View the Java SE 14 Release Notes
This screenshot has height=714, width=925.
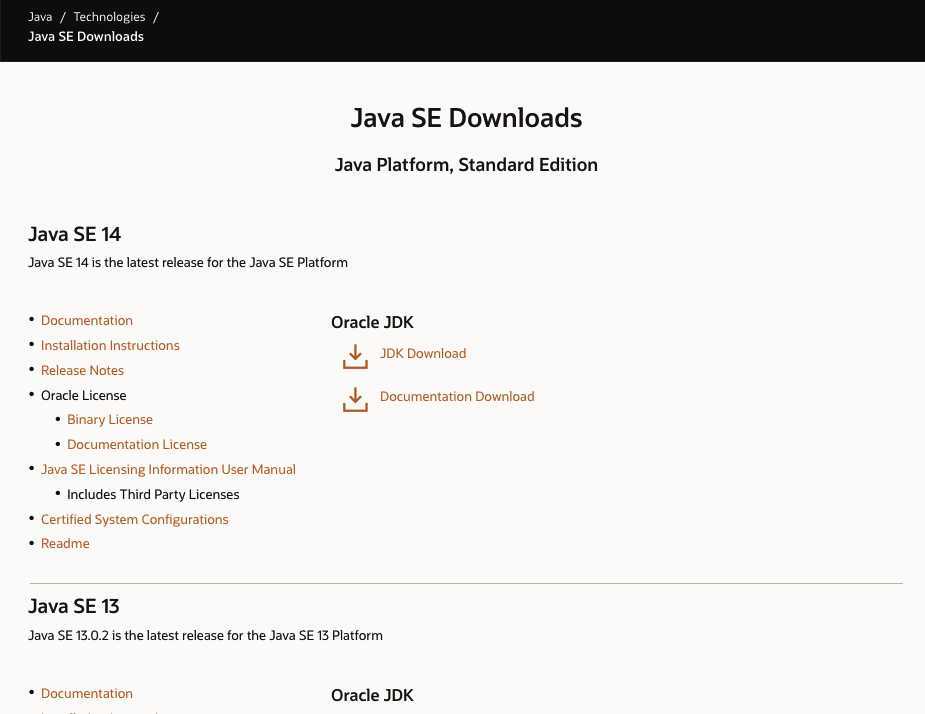coord(83,370)
